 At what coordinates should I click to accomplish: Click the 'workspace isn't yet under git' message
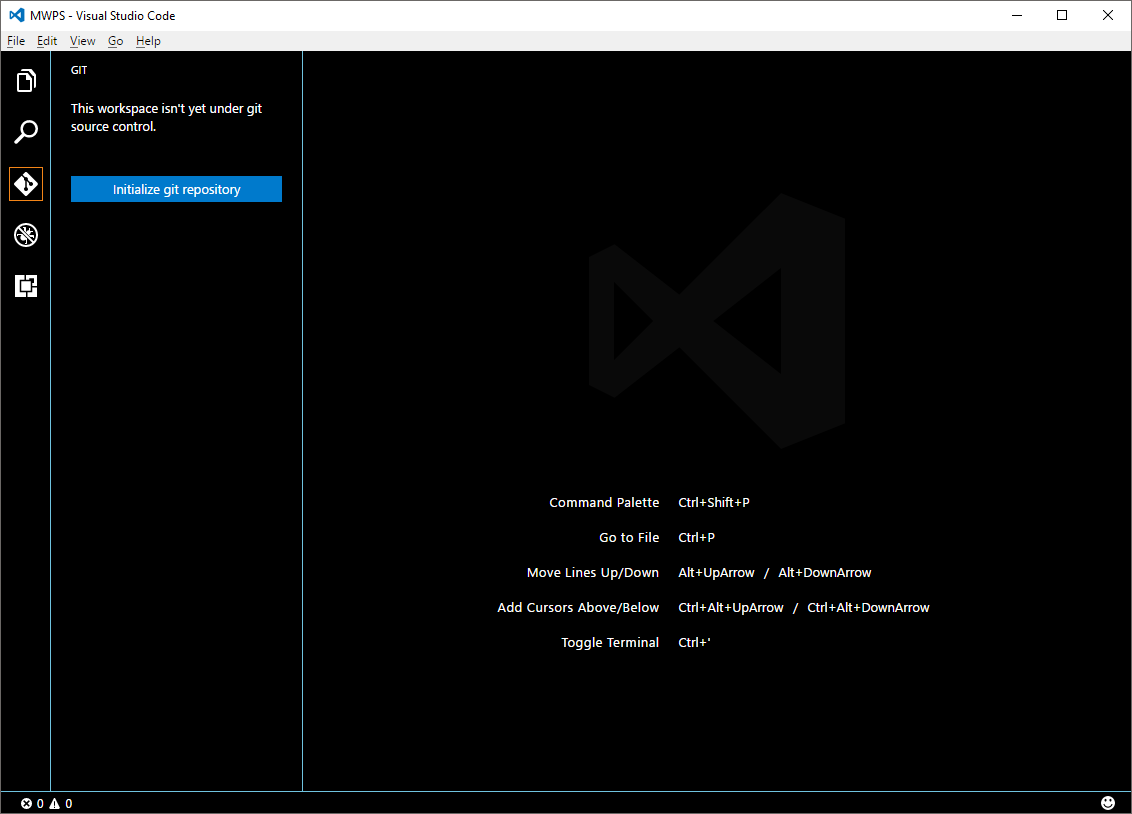(166, 118)
